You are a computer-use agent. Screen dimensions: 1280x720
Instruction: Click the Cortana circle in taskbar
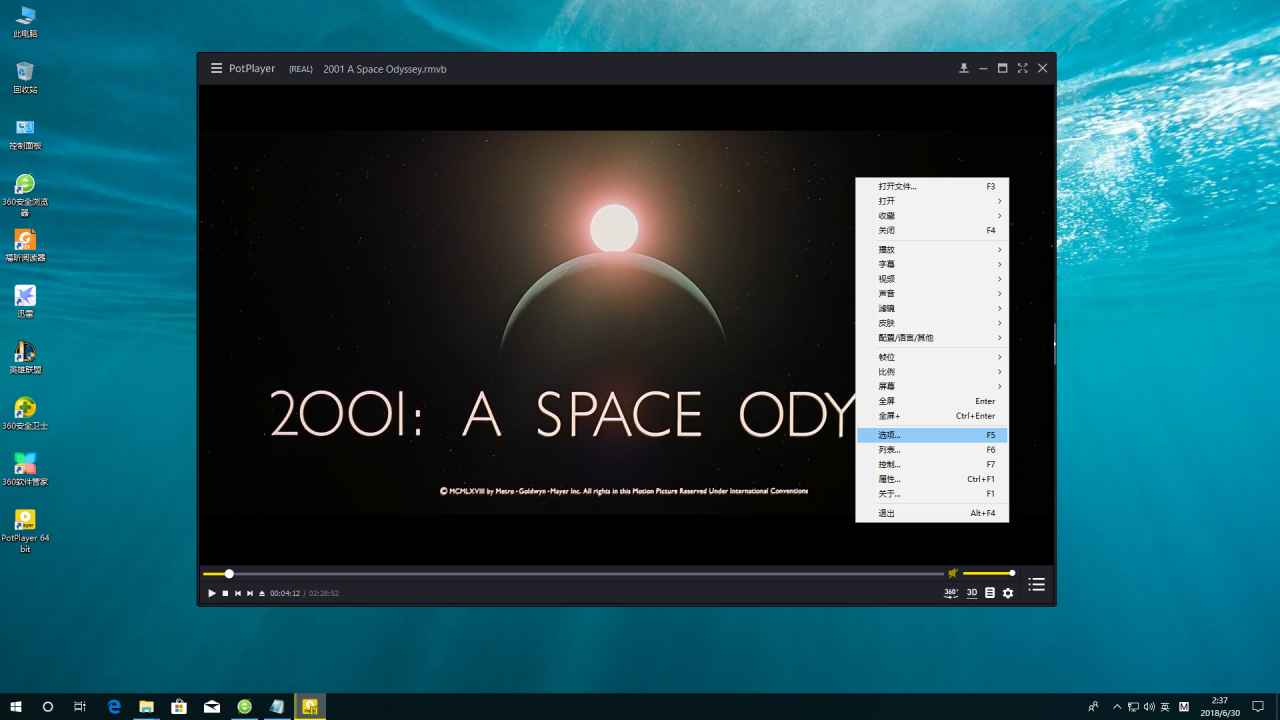(x=48, y=706)
